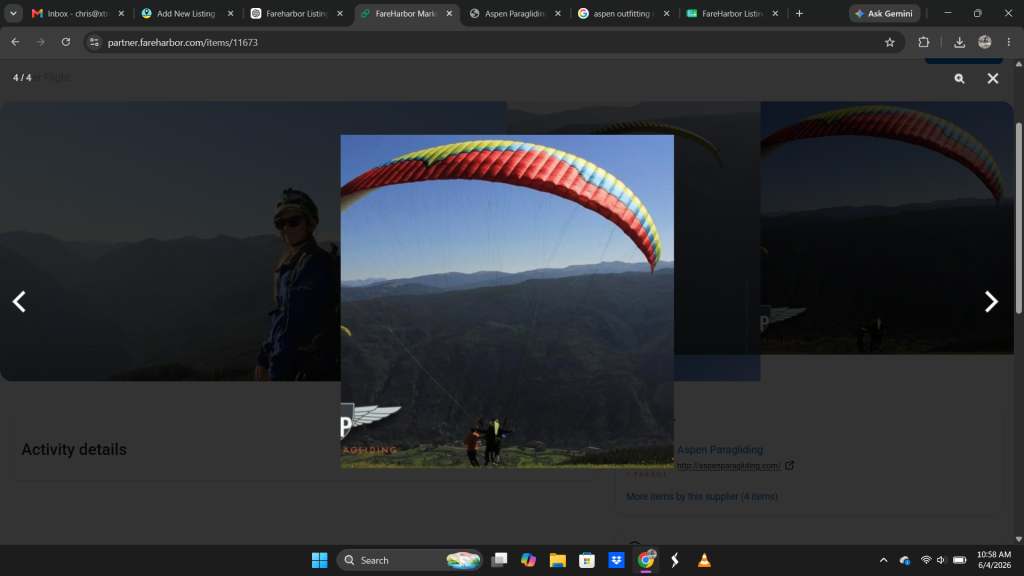Image resolution: width=1024 pixels, height=576 pixels.
Task: Show the previous image in lightbox
Action: [x=19, y=302]
